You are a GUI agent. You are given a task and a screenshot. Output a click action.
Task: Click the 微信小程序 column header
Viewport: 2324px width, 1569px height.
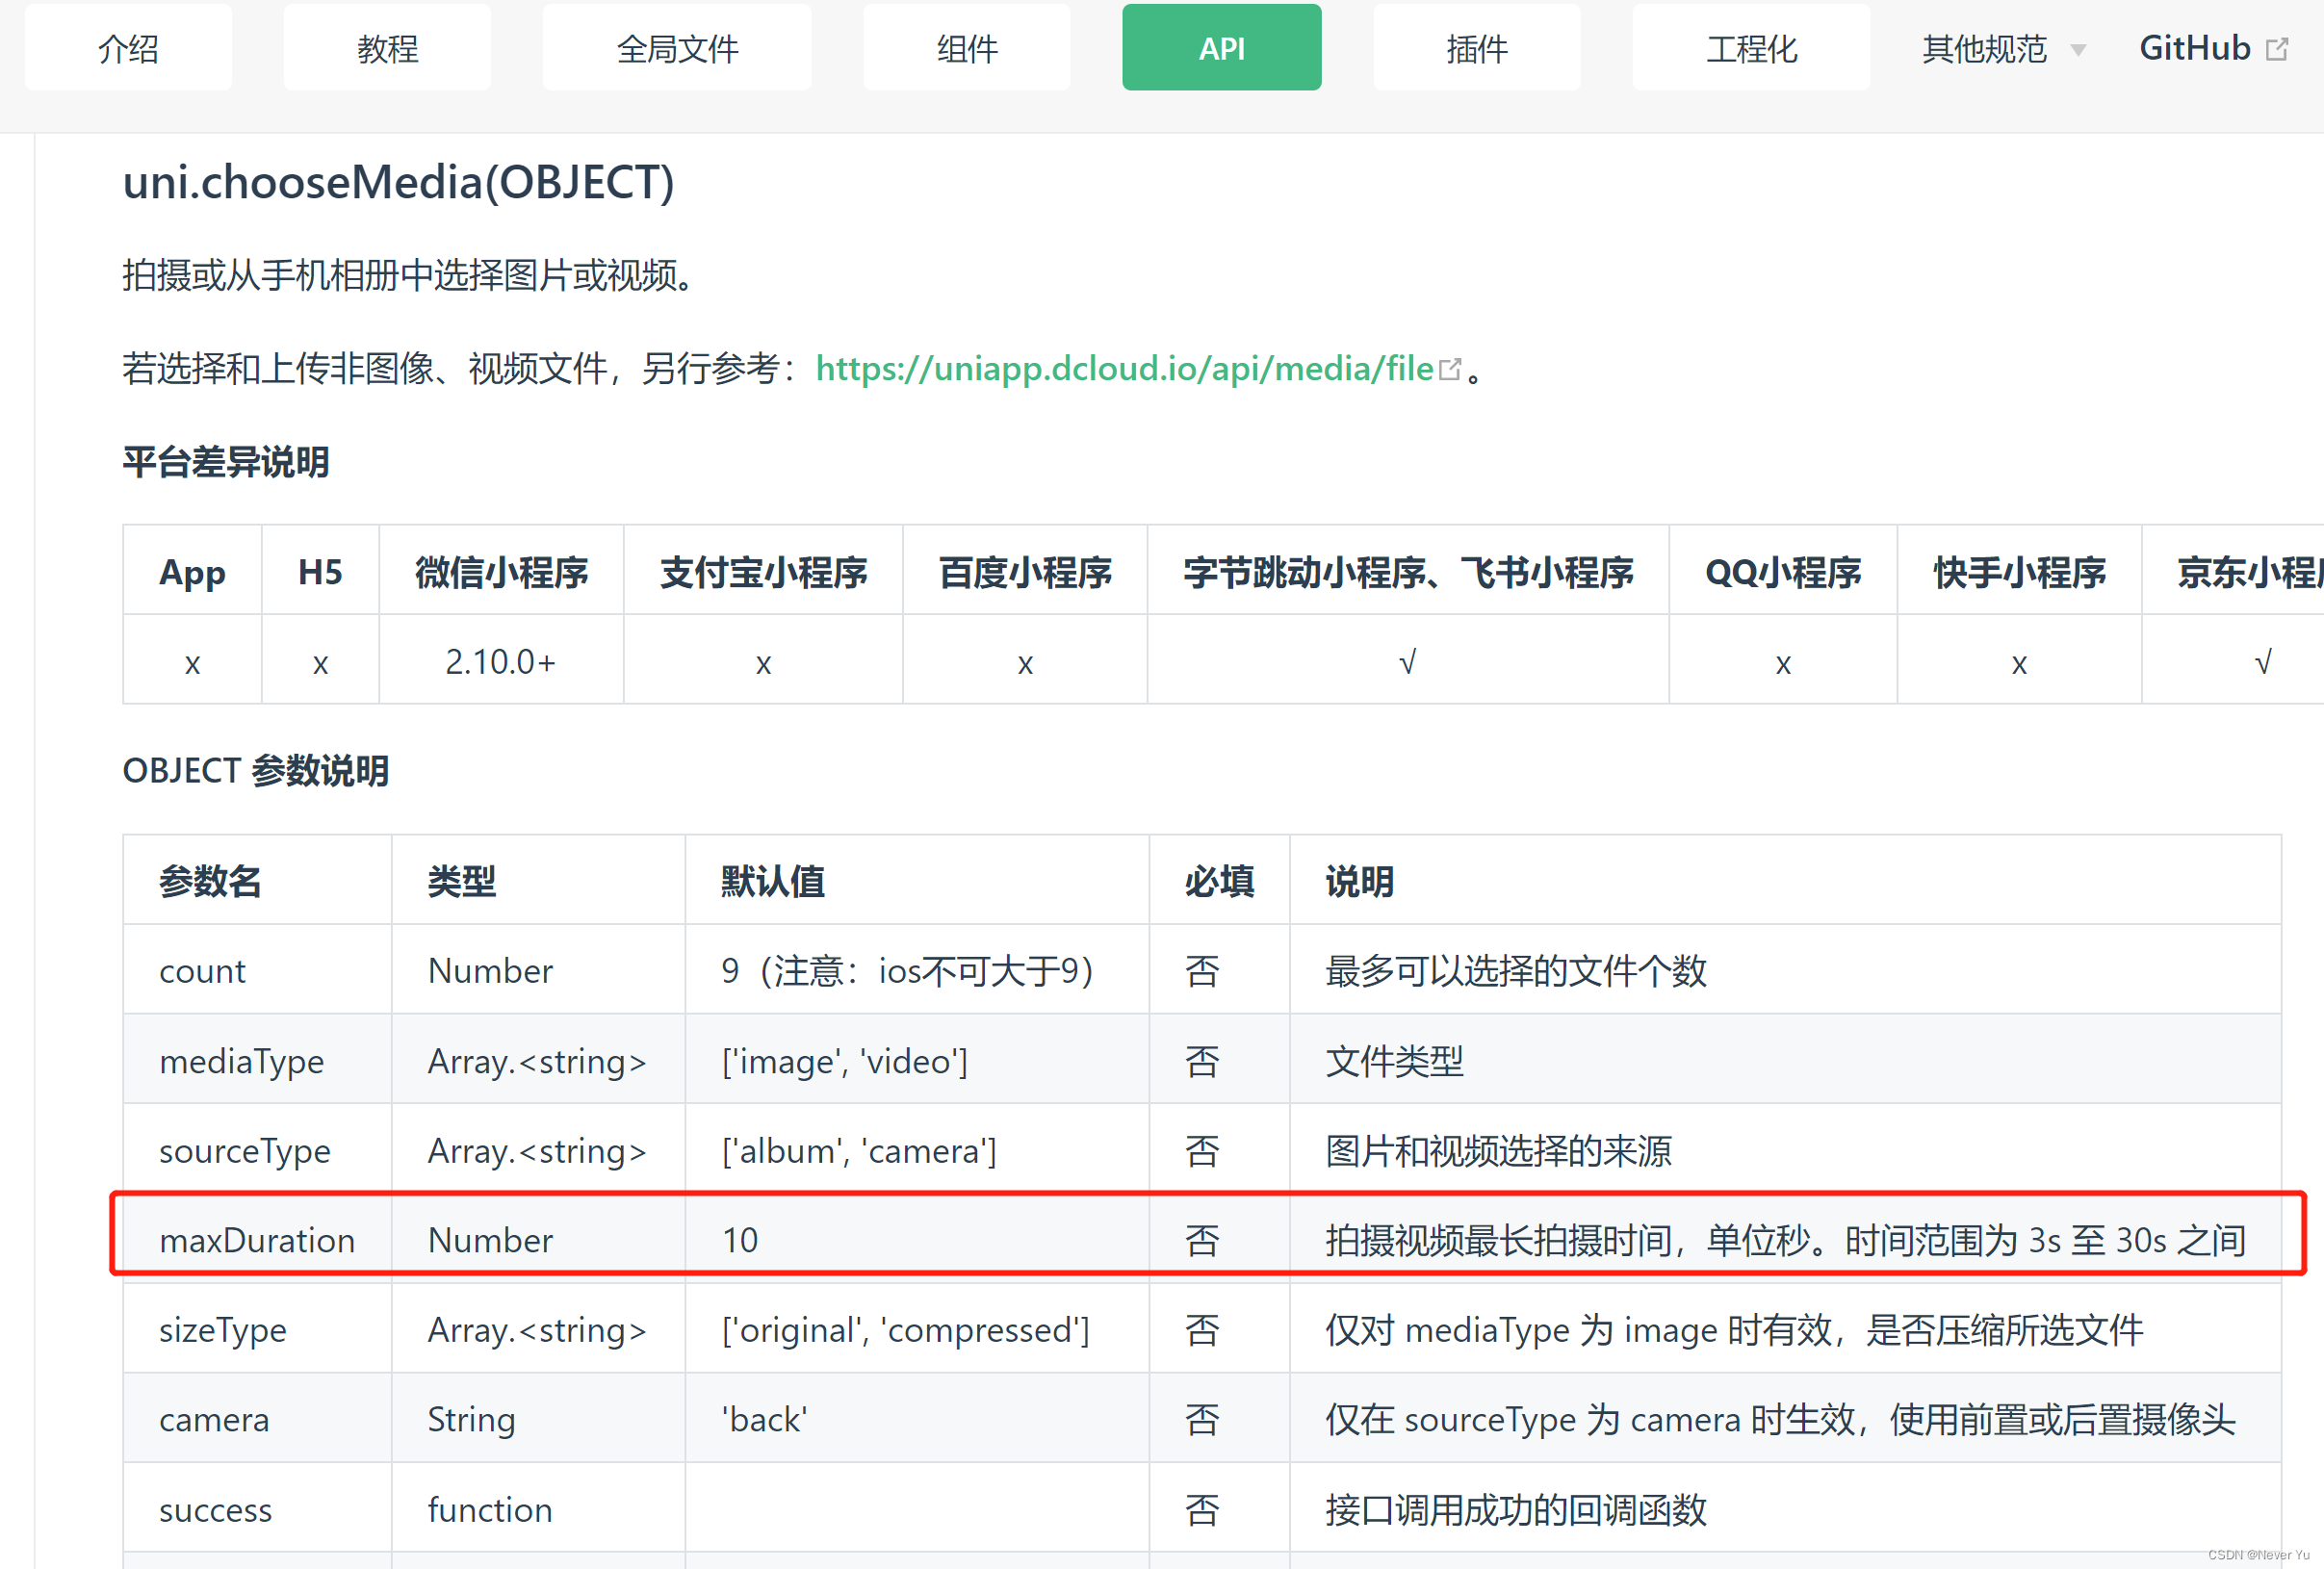pos(501,572)
